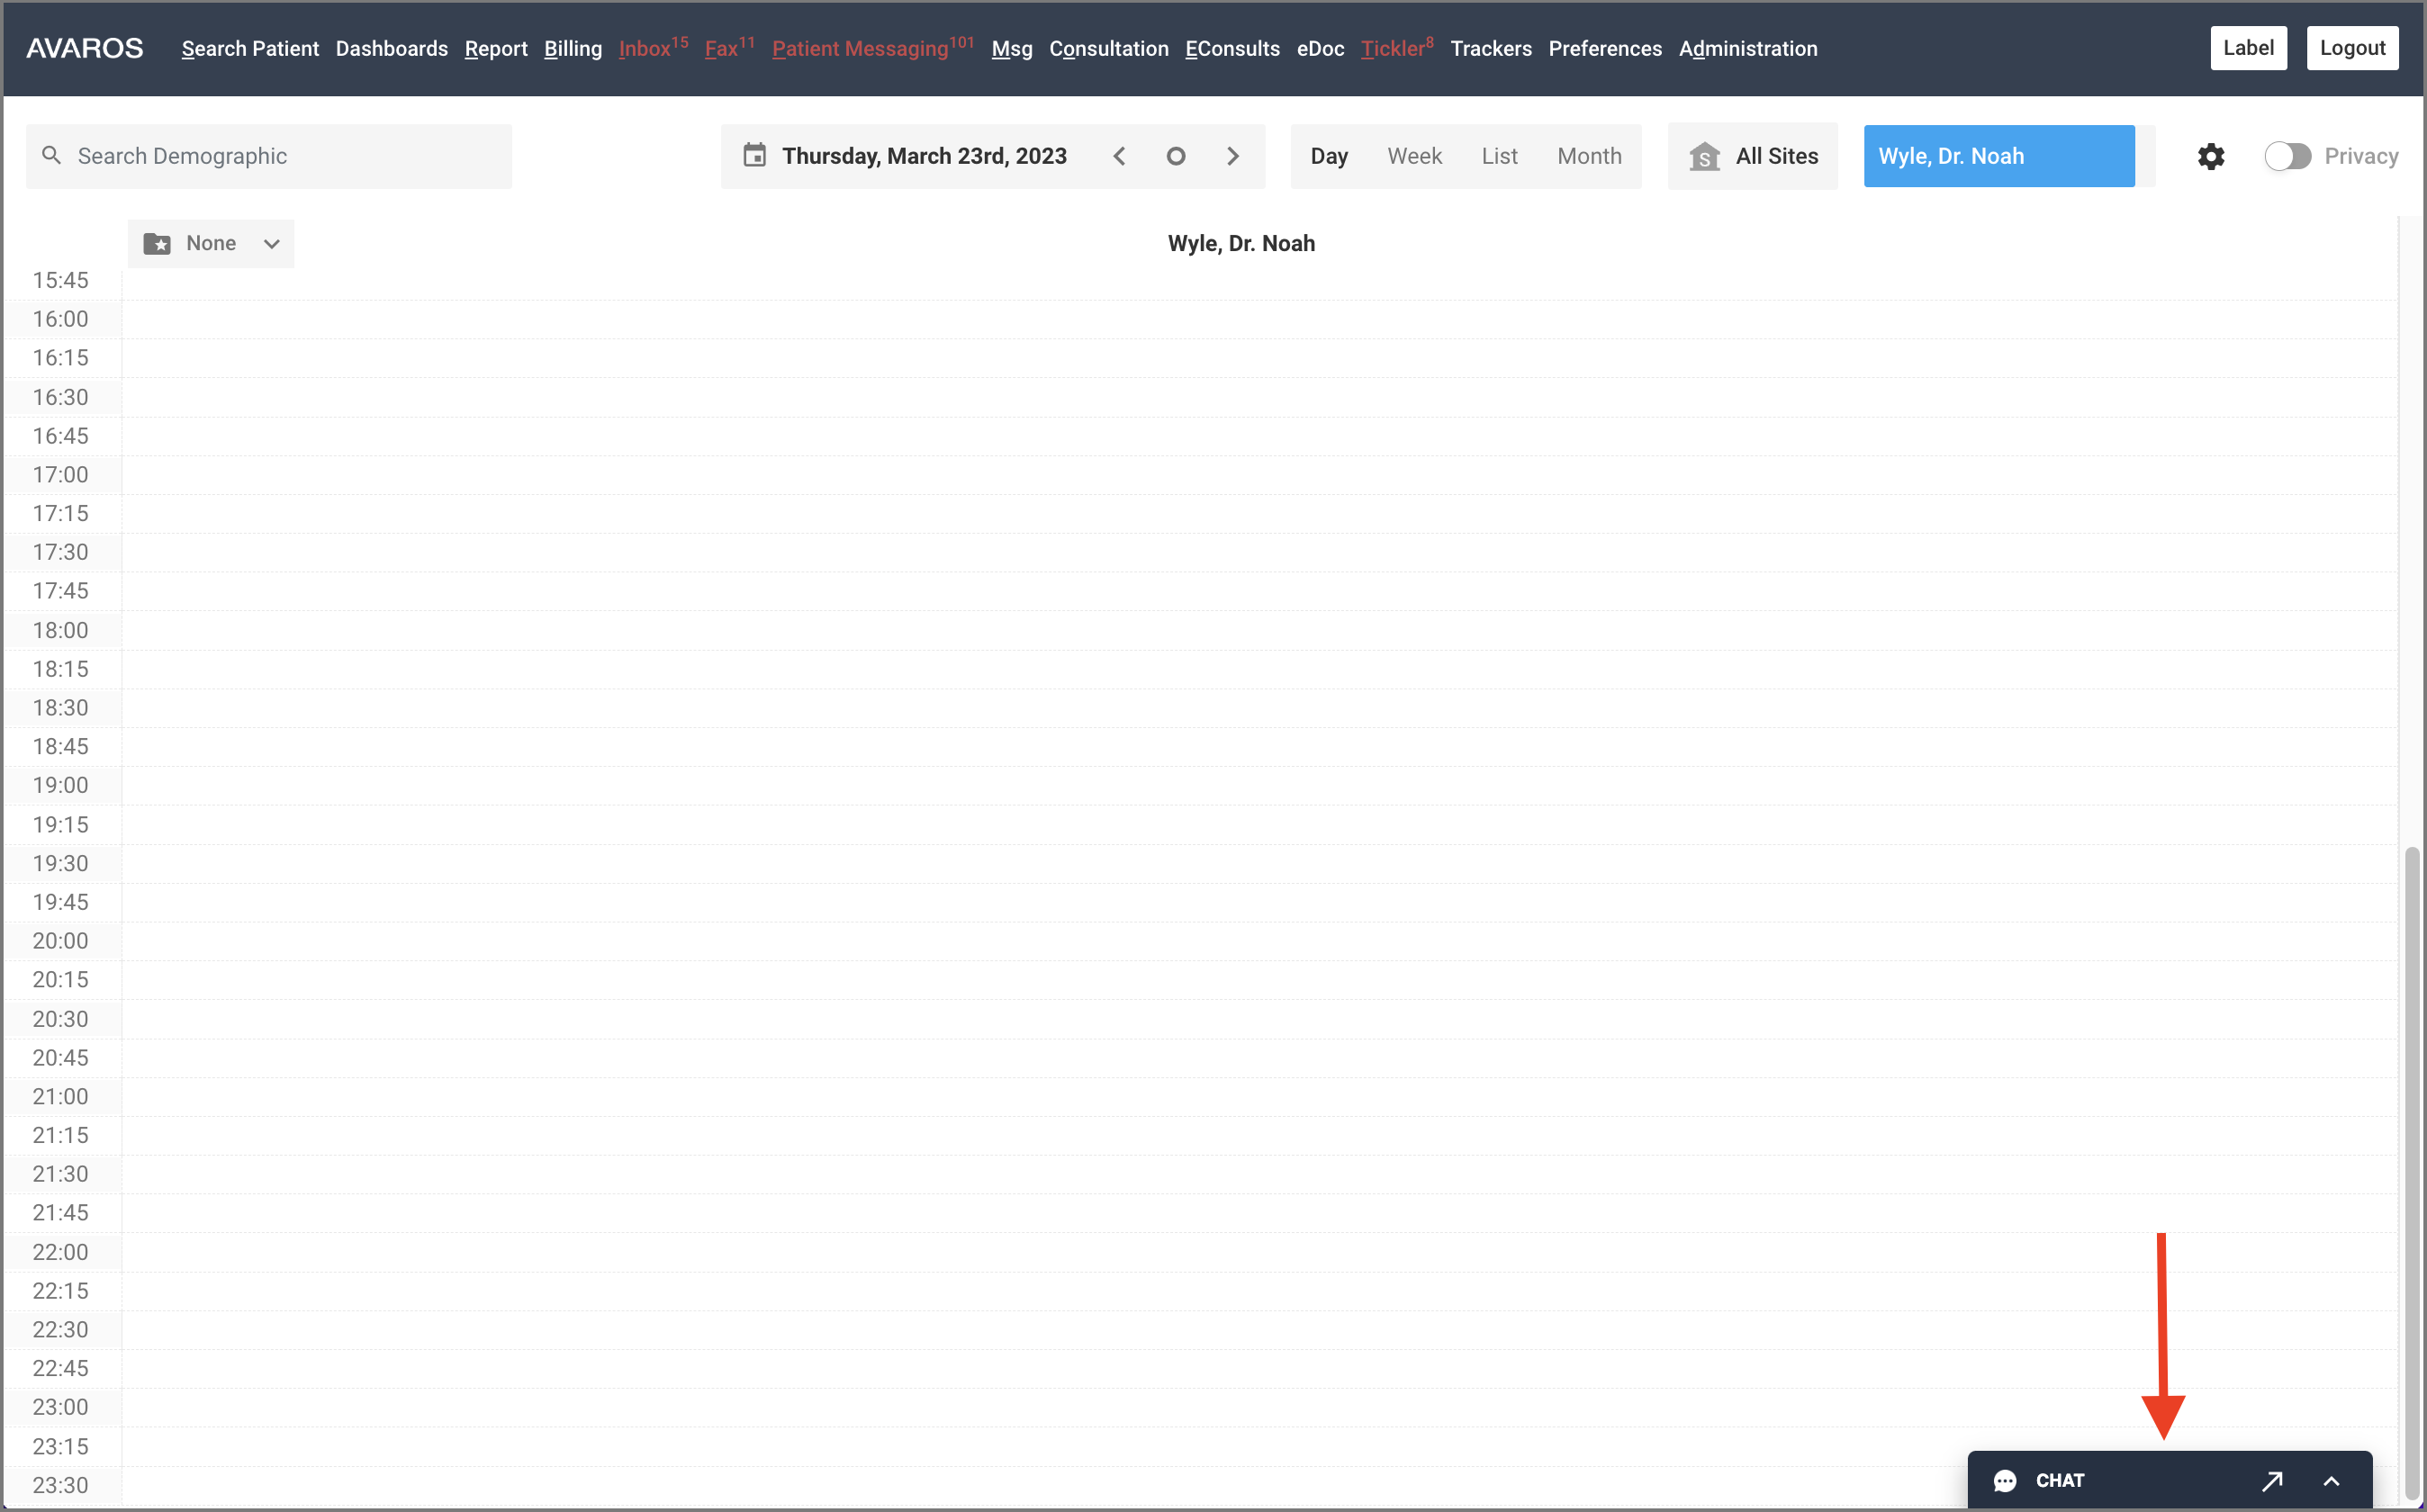The width and height of the screenshot is (2427, 1512).
Task: Switch to Month view
Action: coord(1589,156)
